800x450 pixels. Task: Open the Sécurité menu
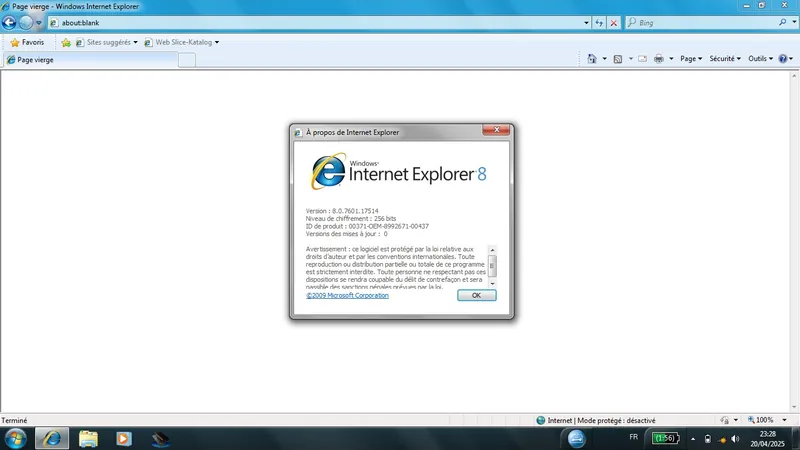pos(724,59)
